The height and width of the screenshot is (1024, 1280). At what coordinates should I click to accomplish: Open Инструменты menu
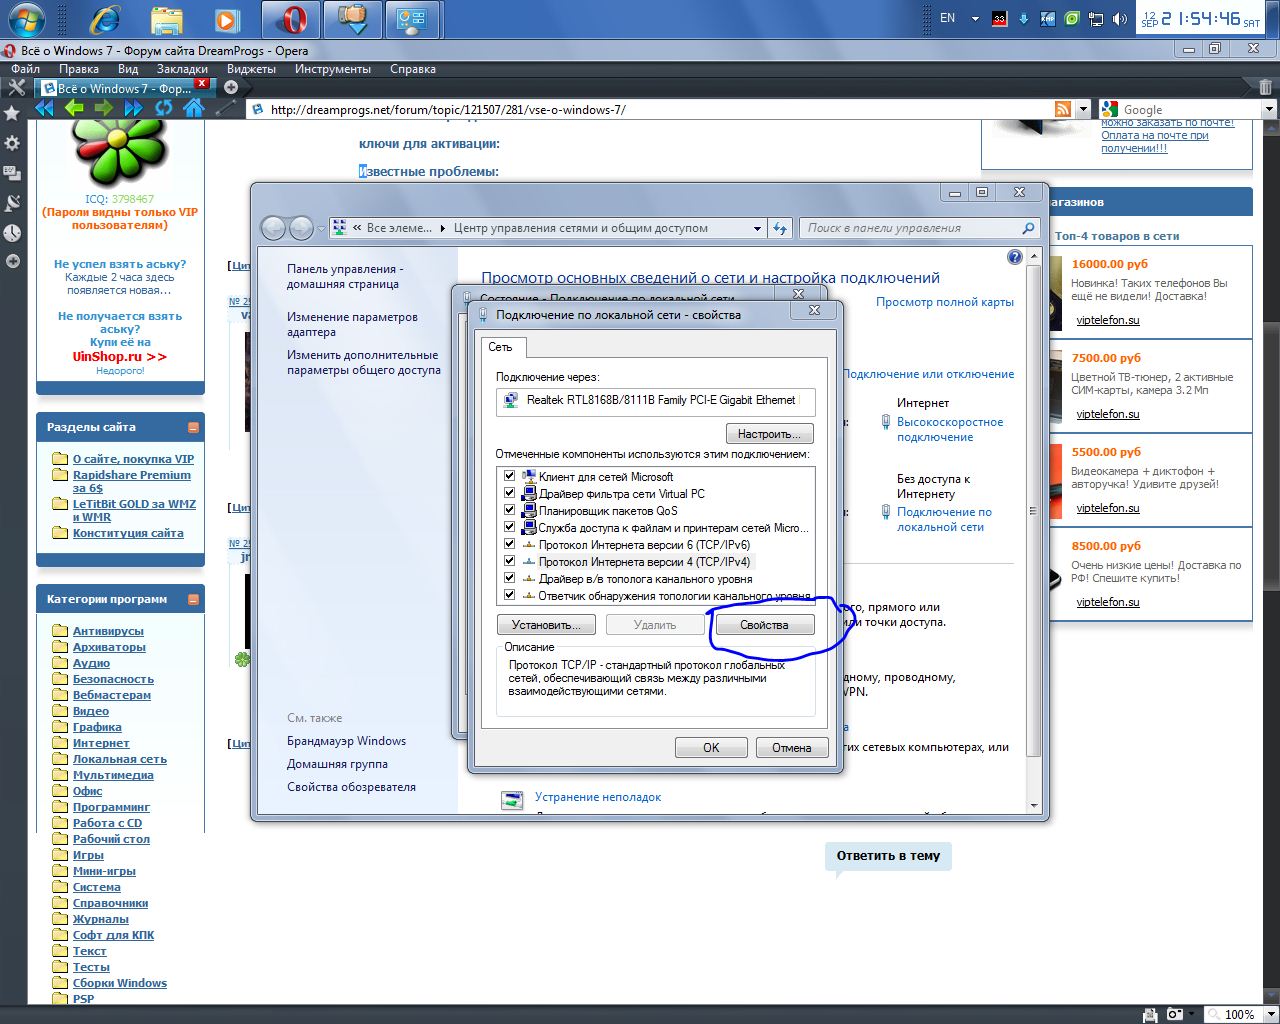(x=333, y=69)
